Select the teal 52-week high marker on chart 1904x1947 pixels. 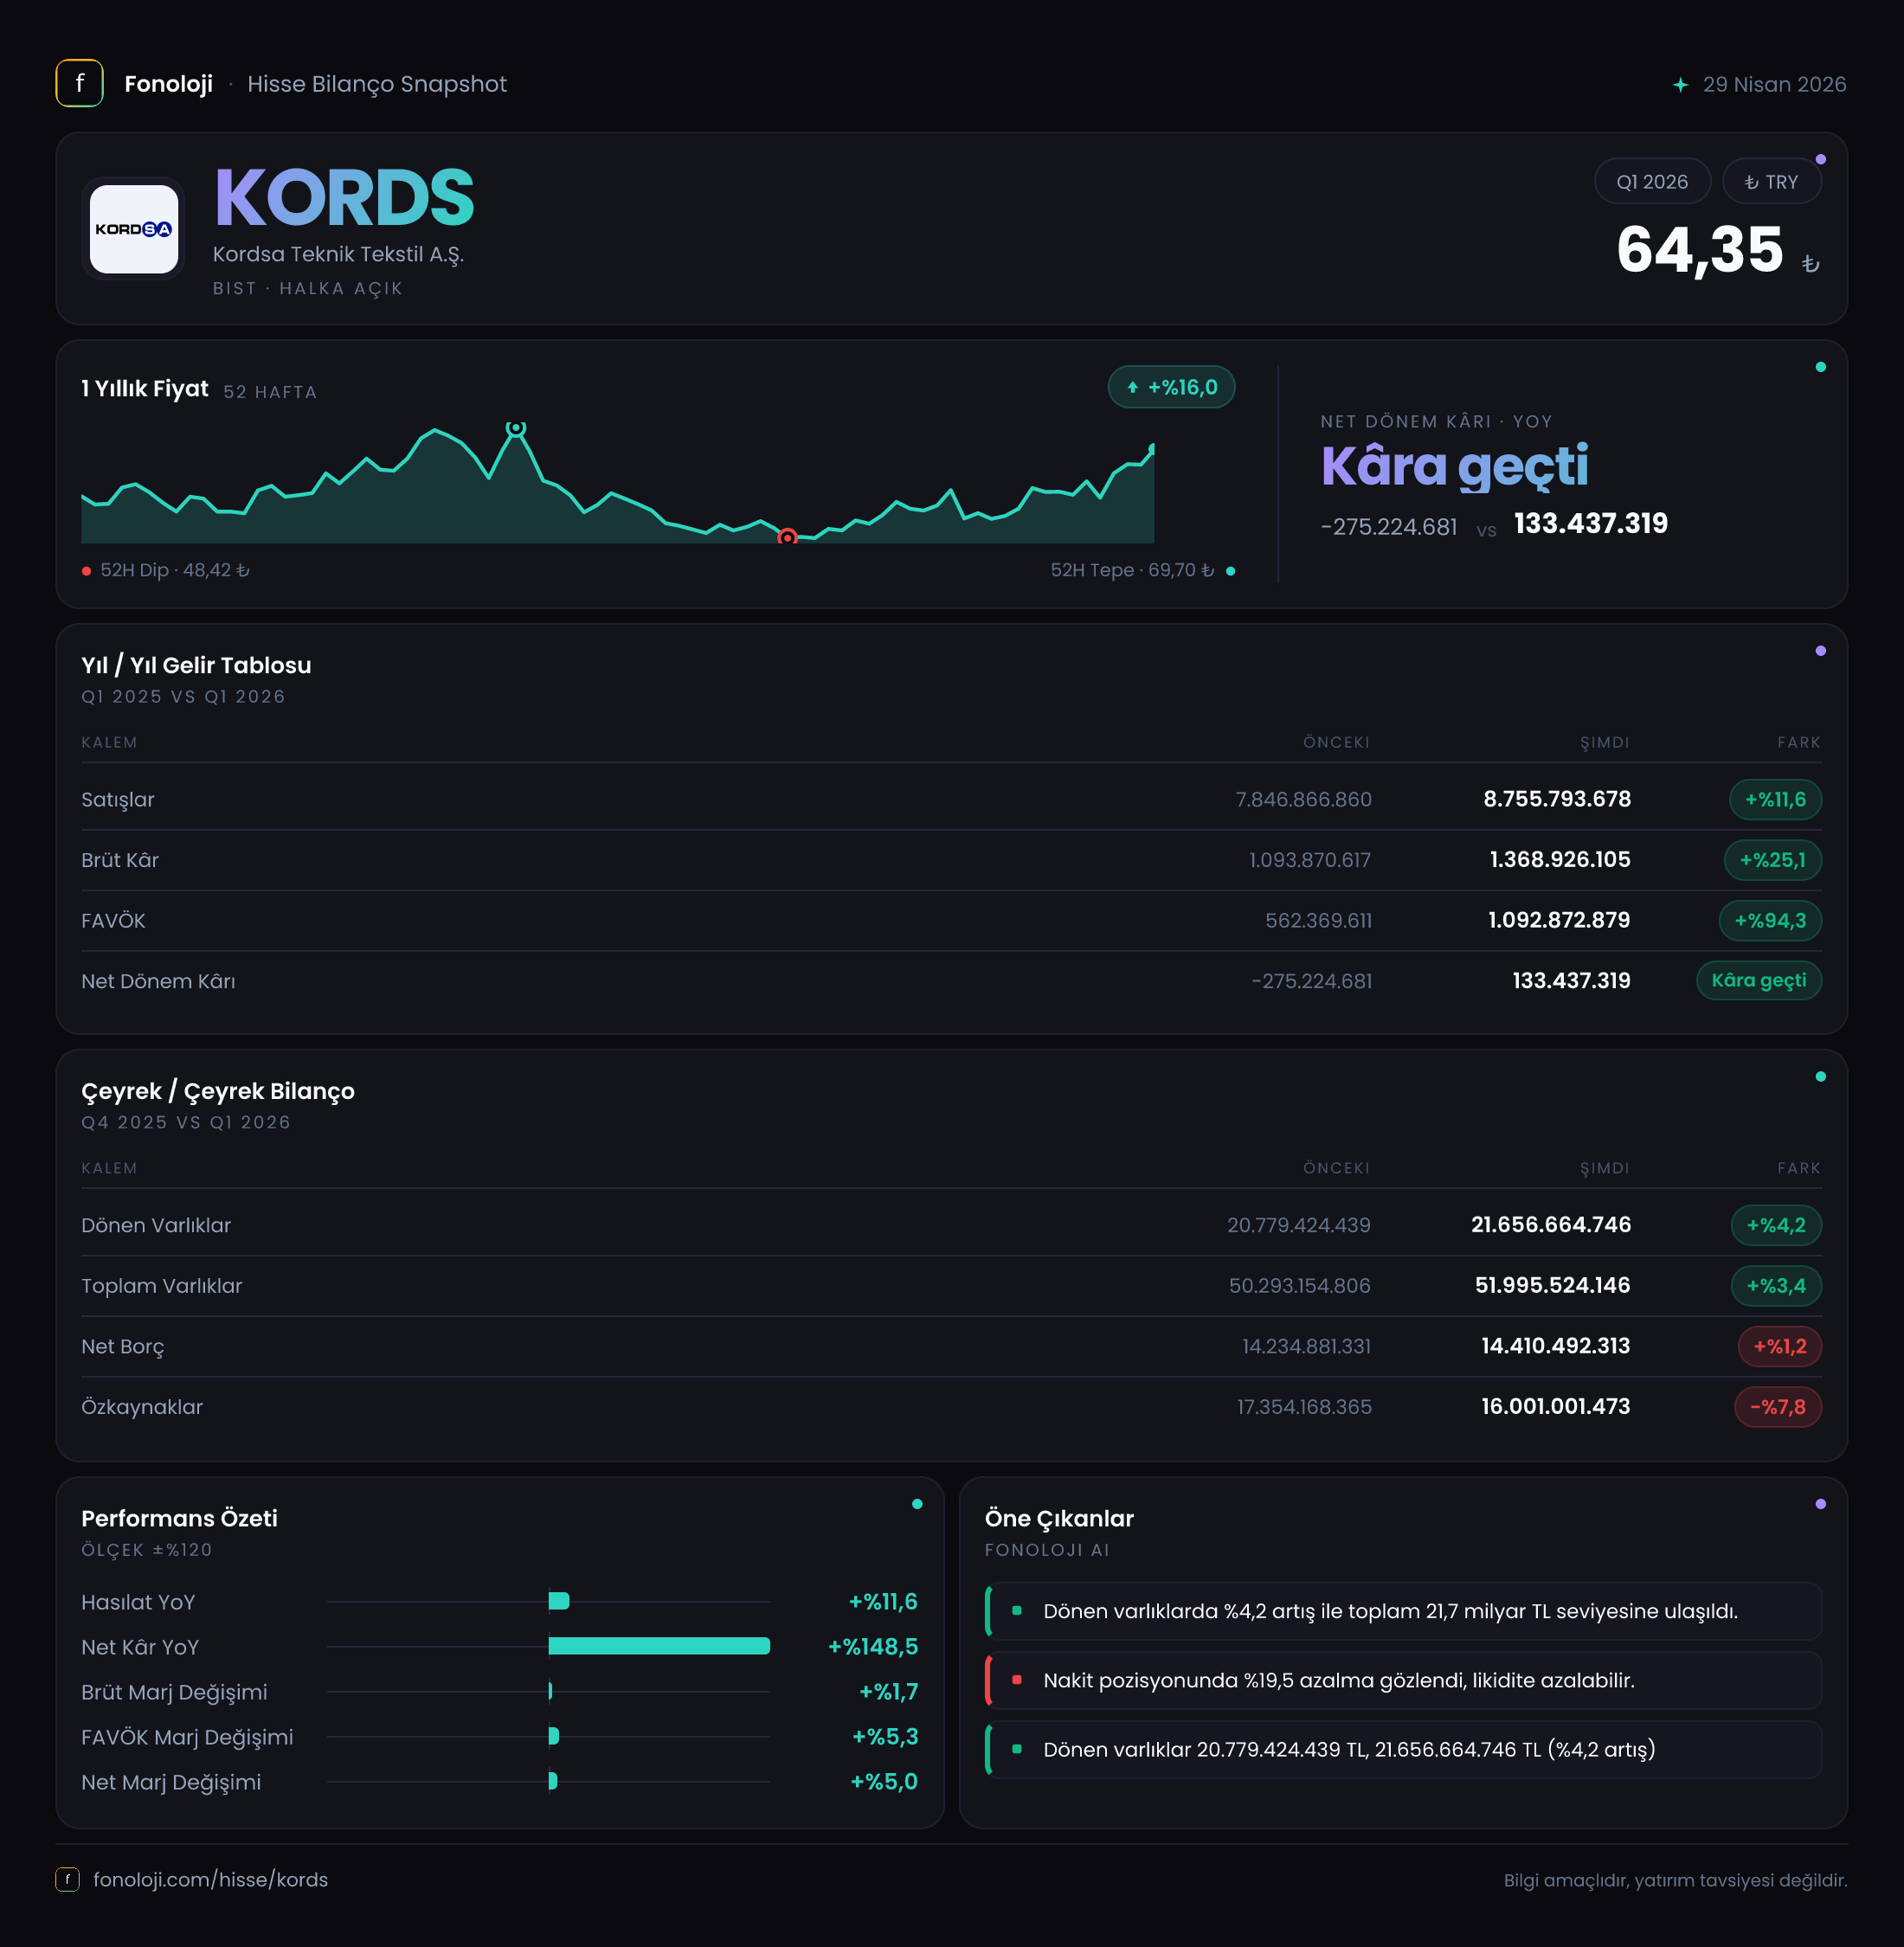515,428
